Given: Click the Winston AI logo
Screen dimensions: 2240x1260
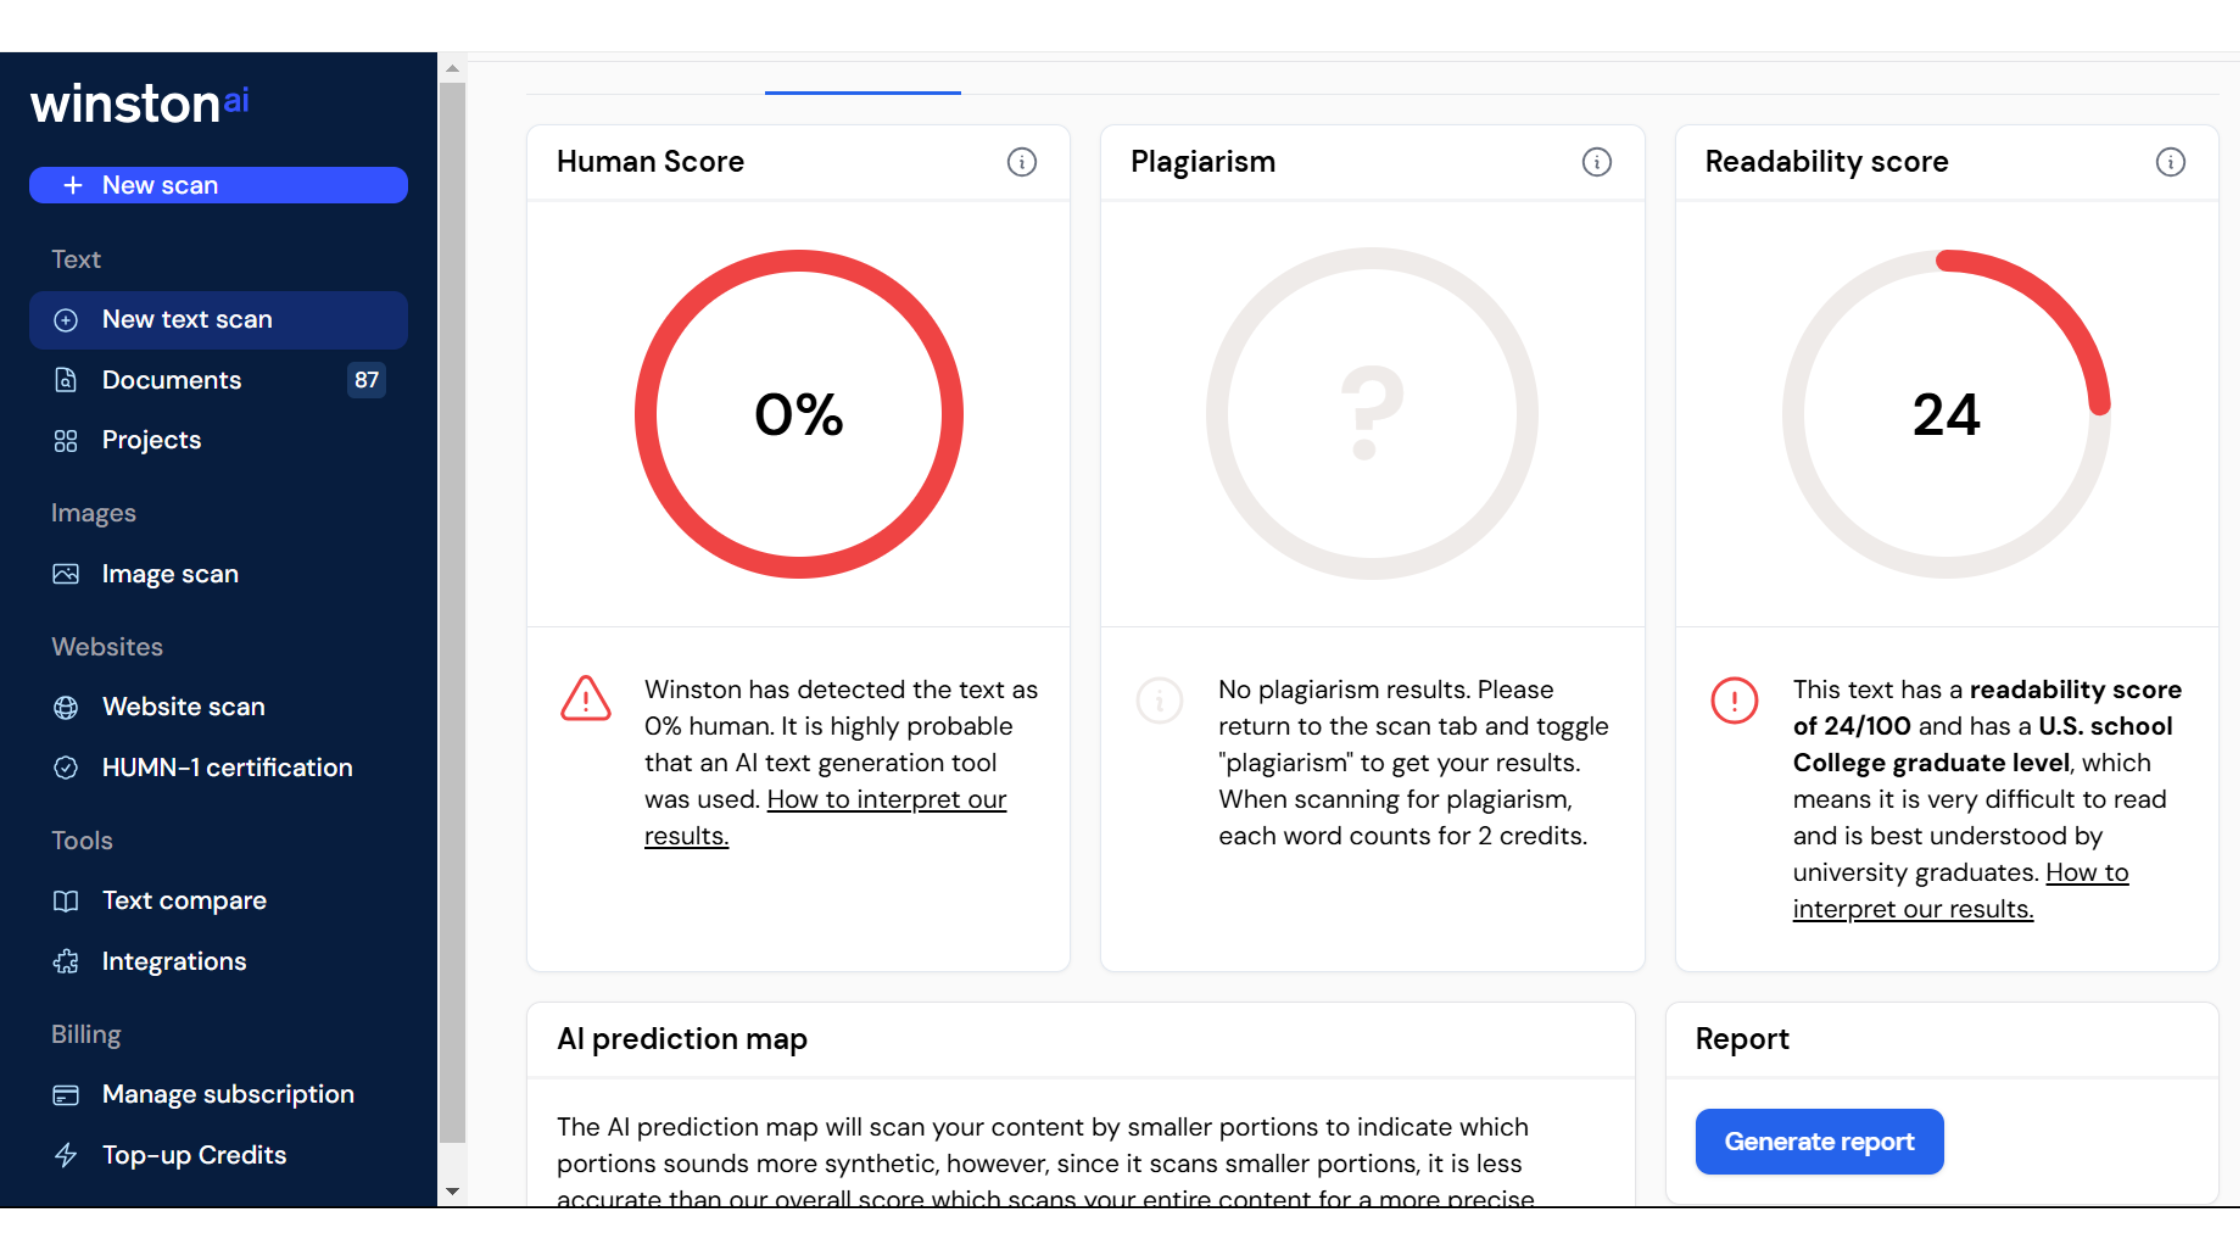Looking at the screenshot, I should (139, 104).
